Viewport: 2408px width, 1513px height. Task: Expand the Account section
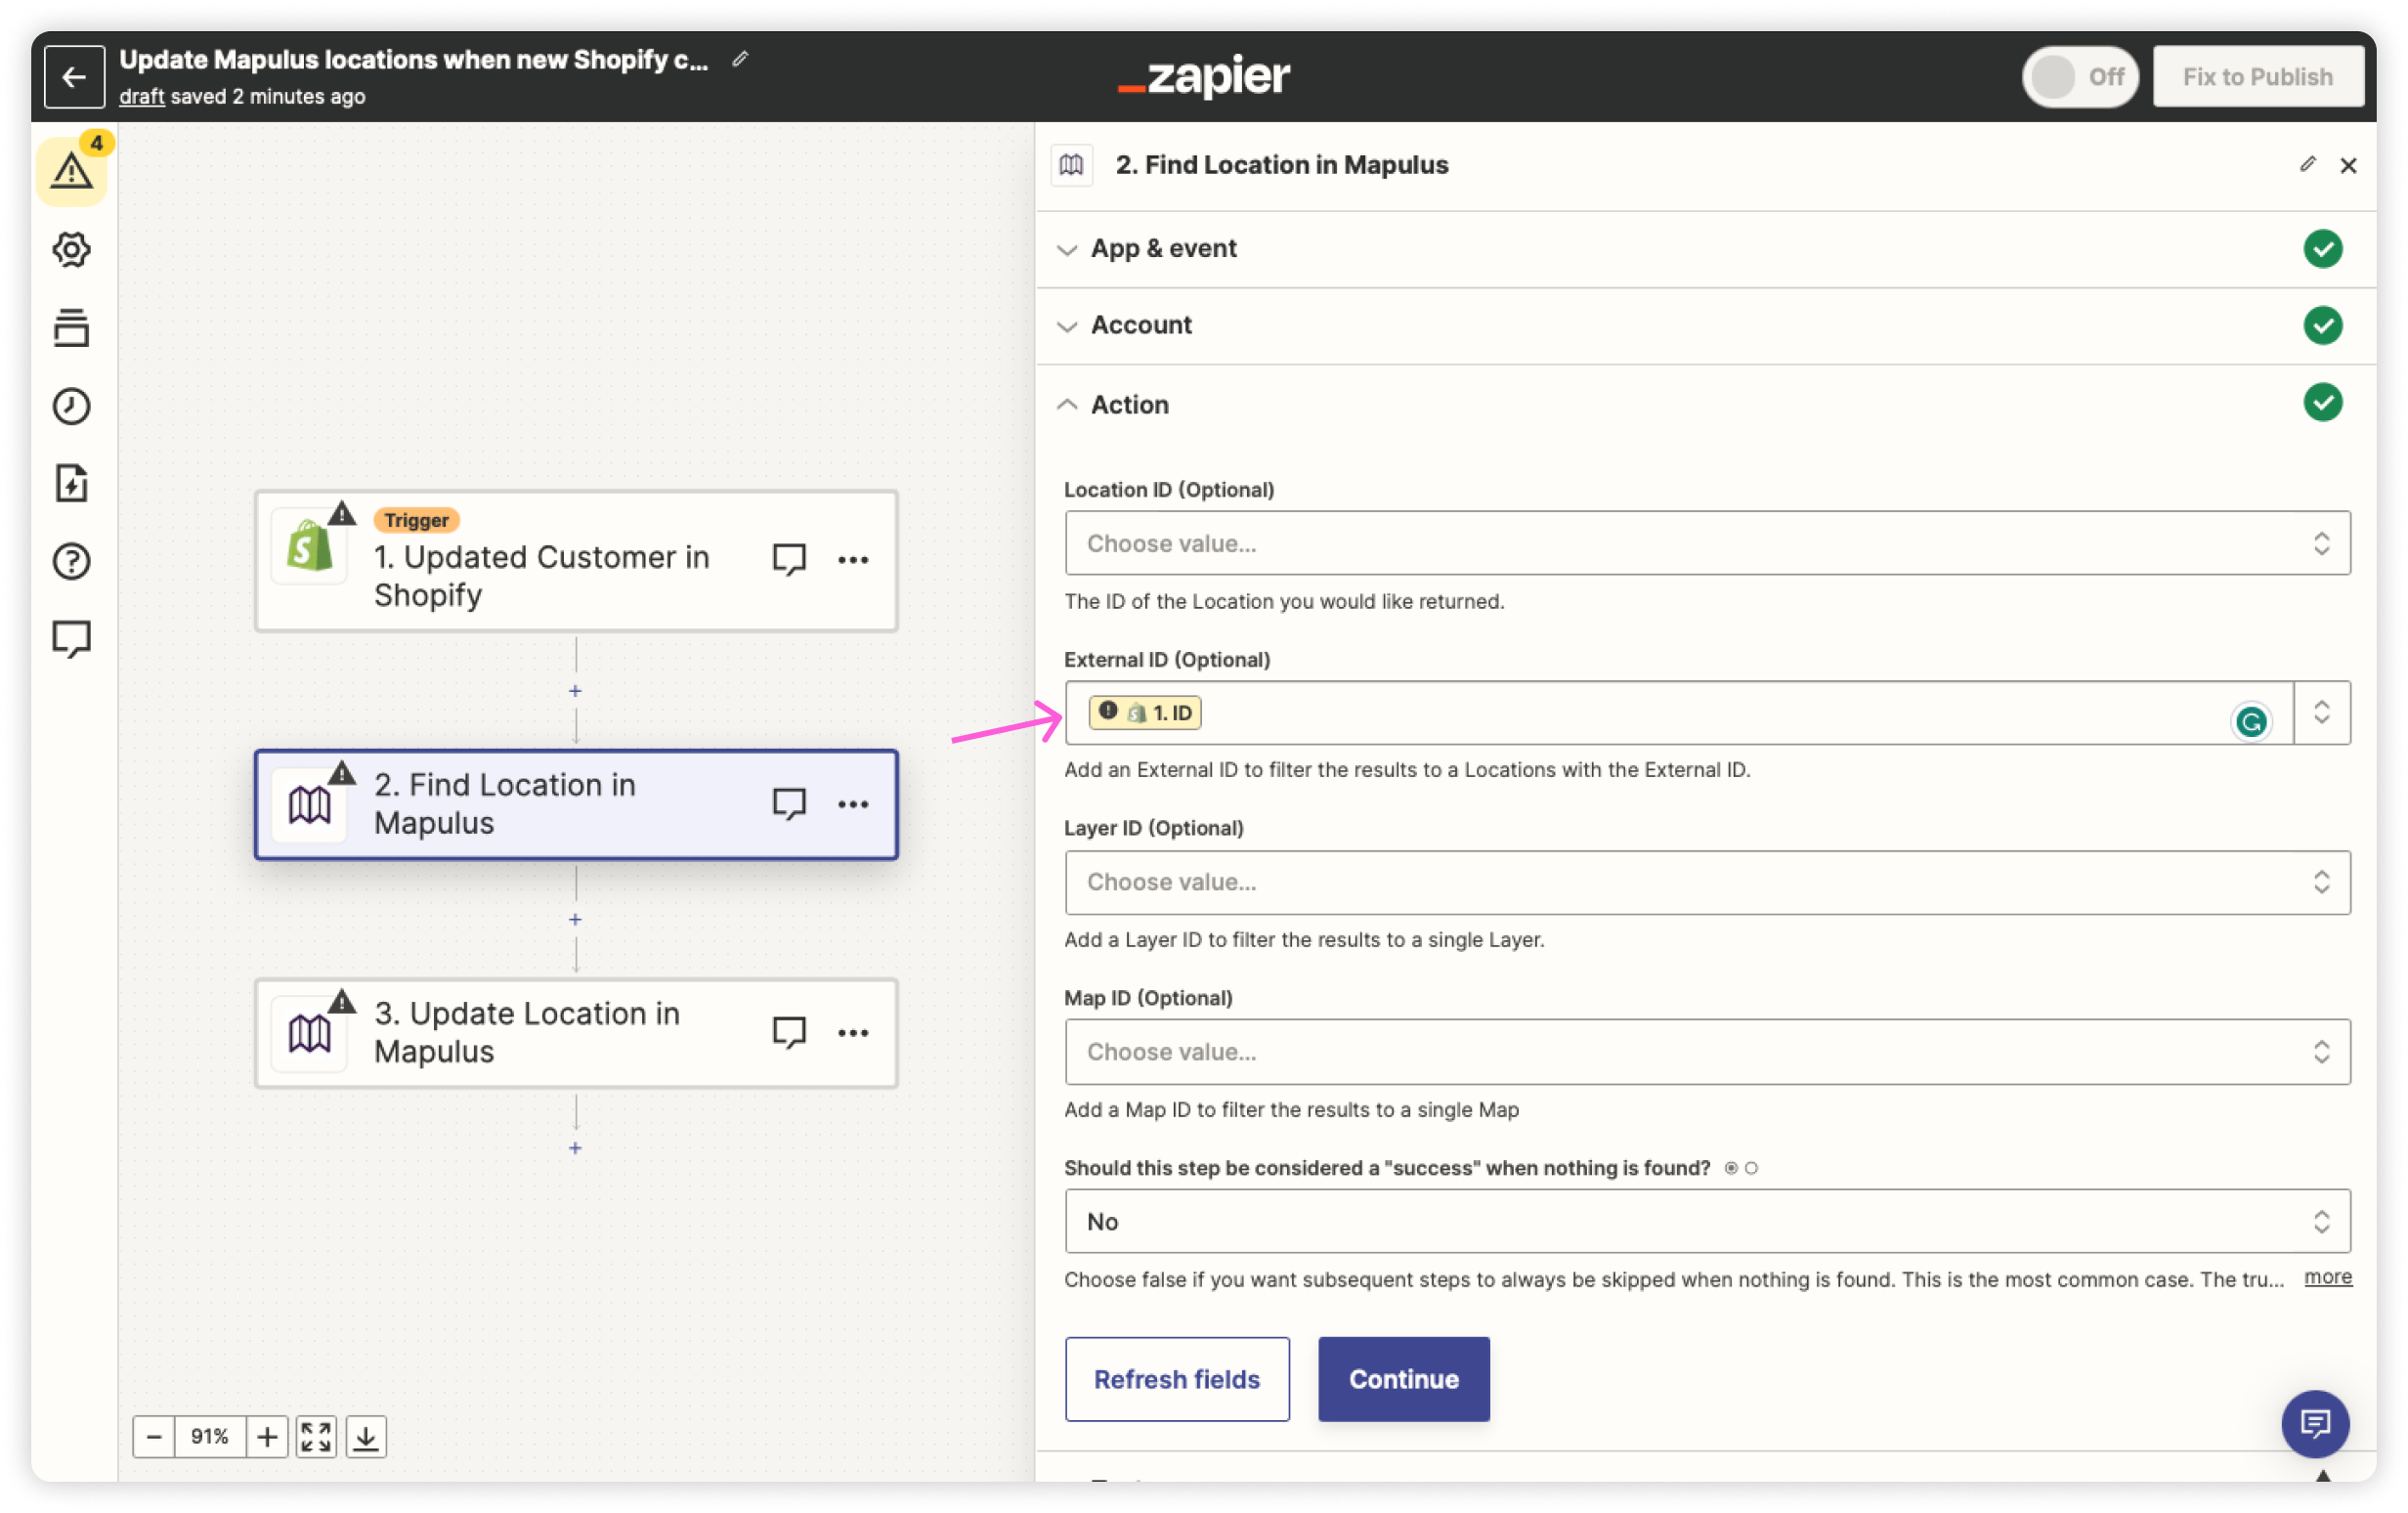[x=1707, y=326]
